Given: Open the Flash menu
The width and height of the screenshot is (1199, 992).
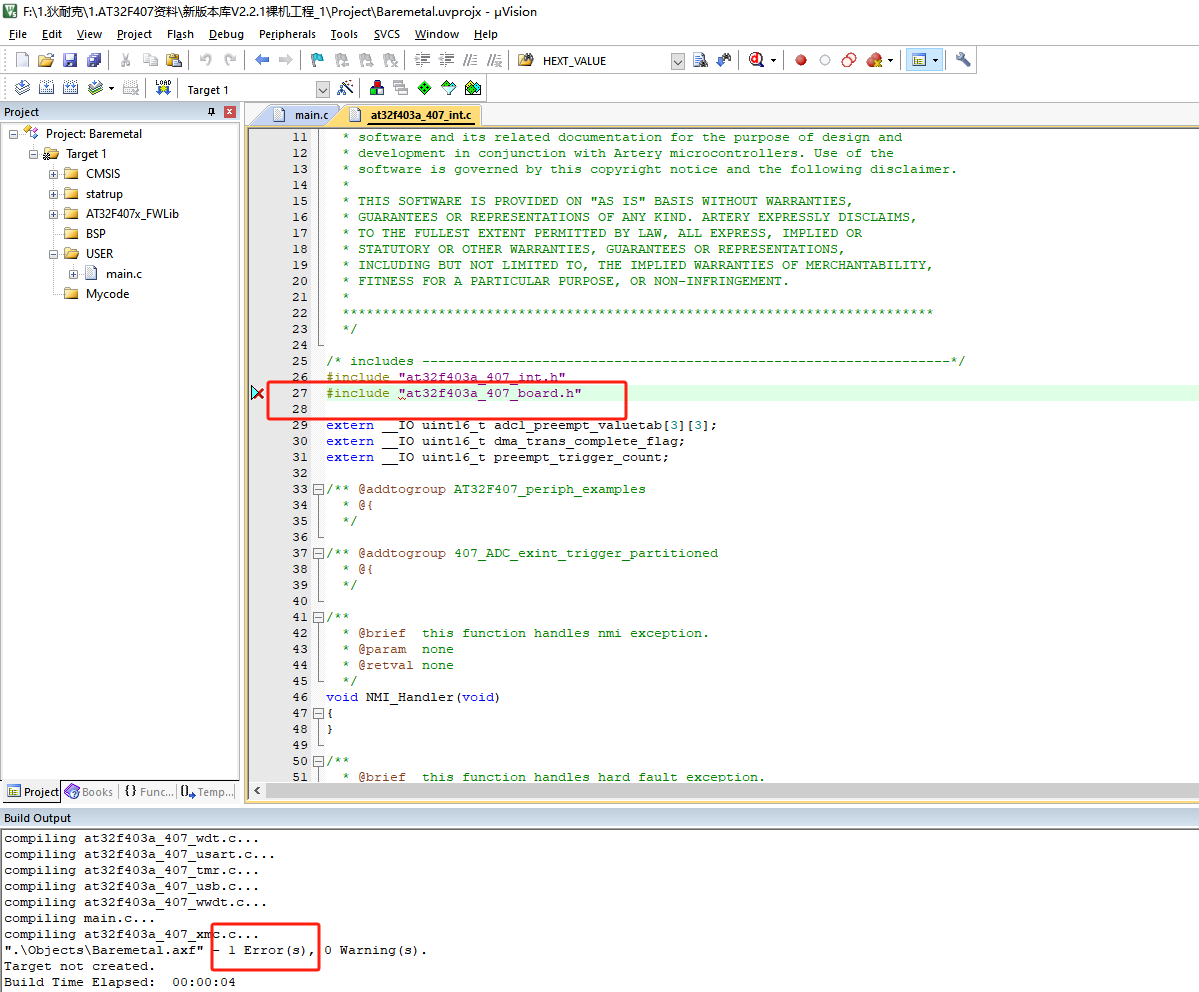Looking at the screenshot, I should tap(180, 34).
